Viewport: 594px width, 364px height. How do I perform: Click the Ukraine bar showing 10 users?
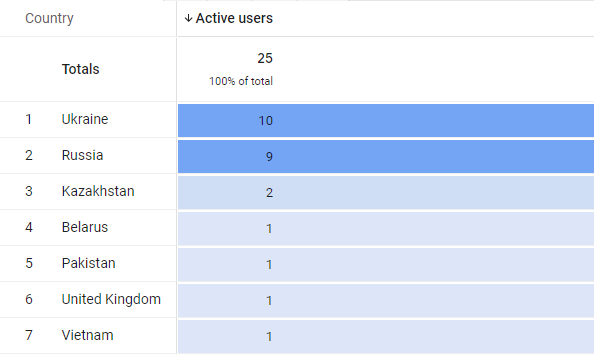[386, 120]
